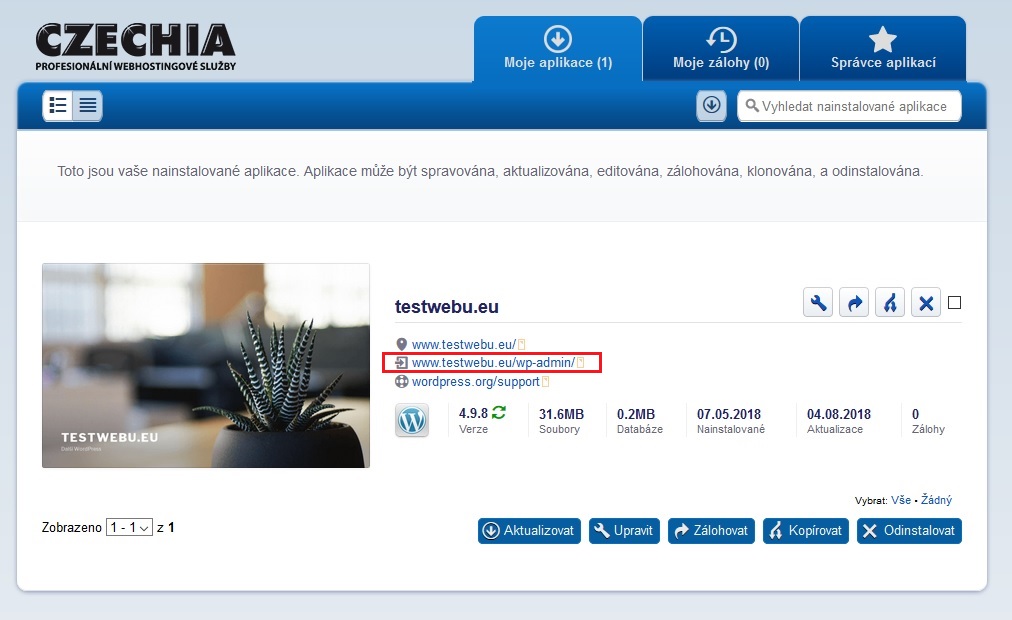
Task: Click the clone icon beside testwebu.eu
Action: point(890,303)
